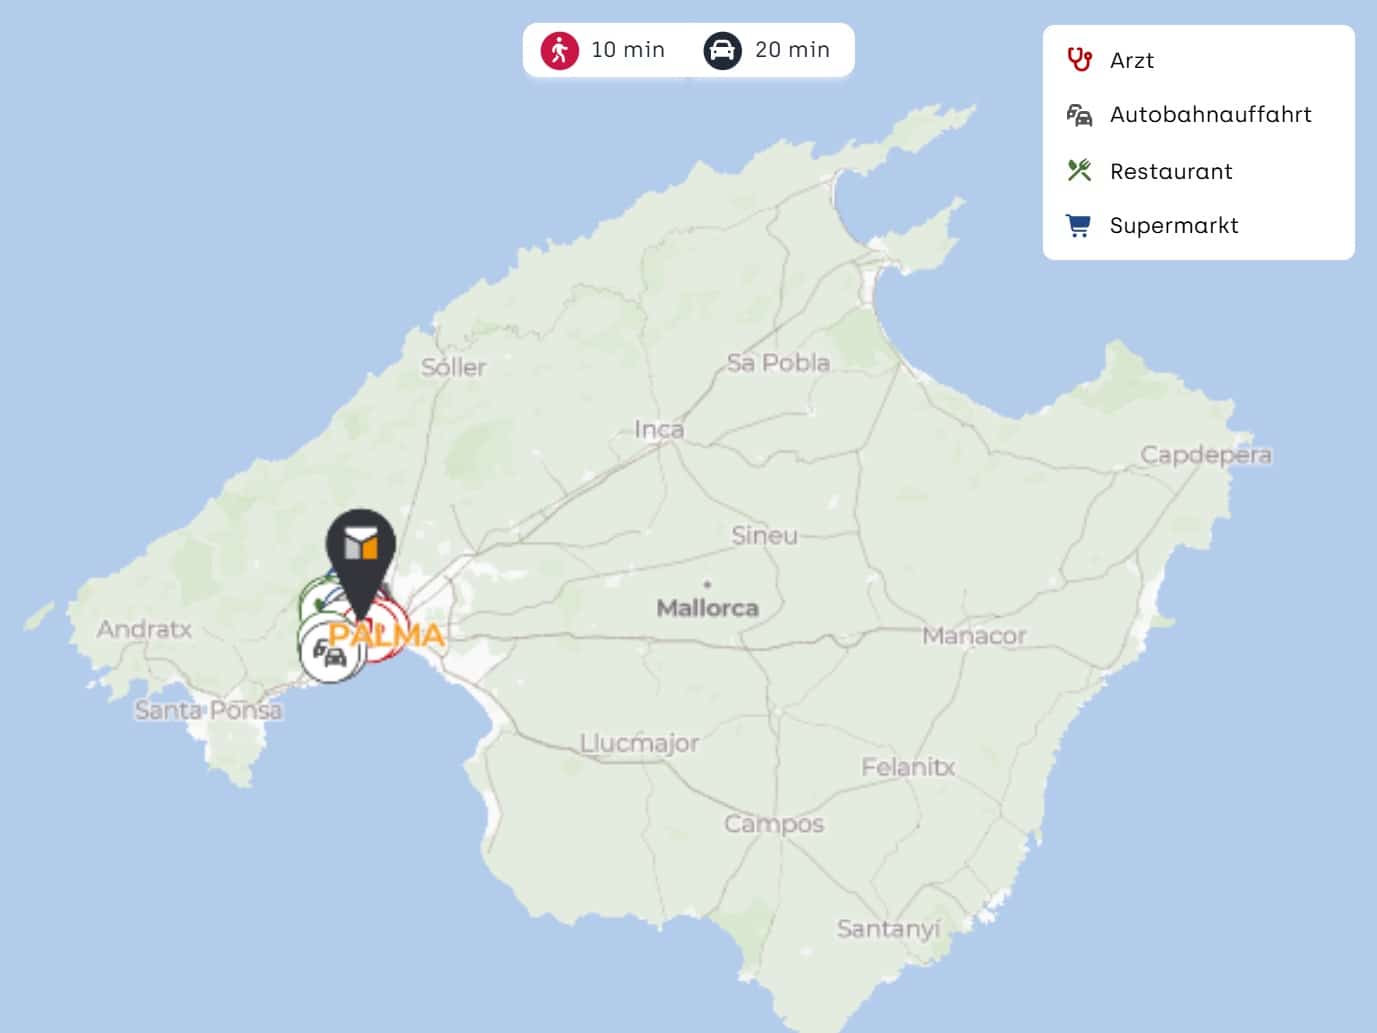This screenshot has height=1033, width=1377.
Task: Click the blue shopping cart Supermarkt icon
Action: (x=1079, y=226)
